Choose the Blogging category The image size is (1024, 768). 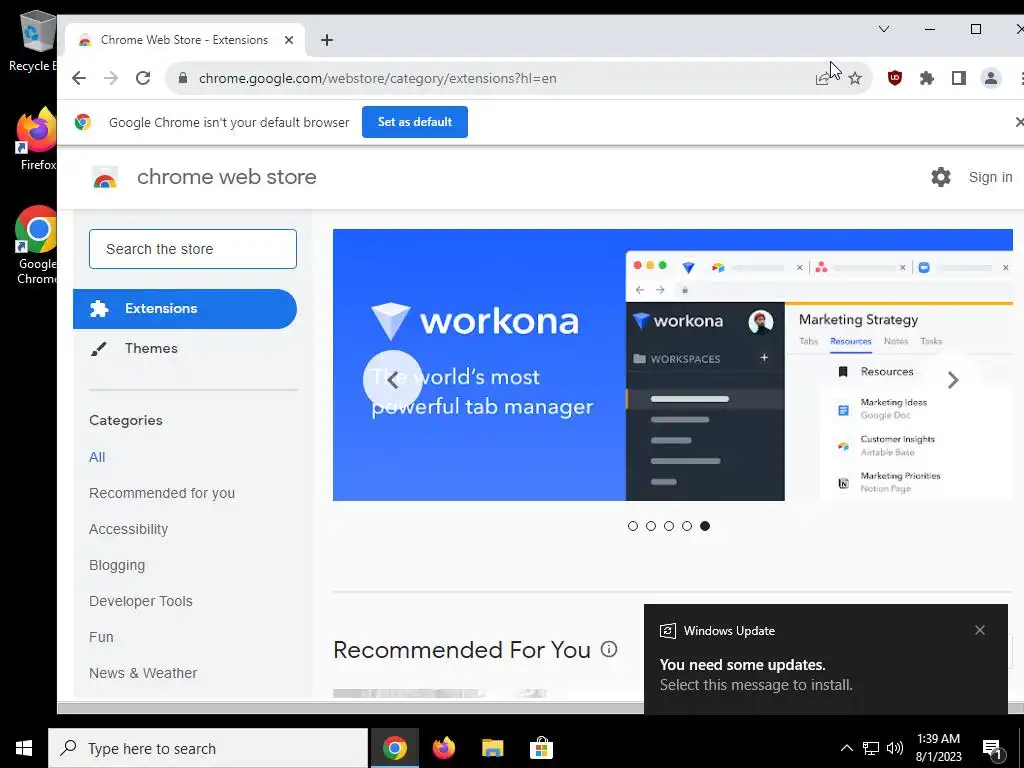[117, 565]
